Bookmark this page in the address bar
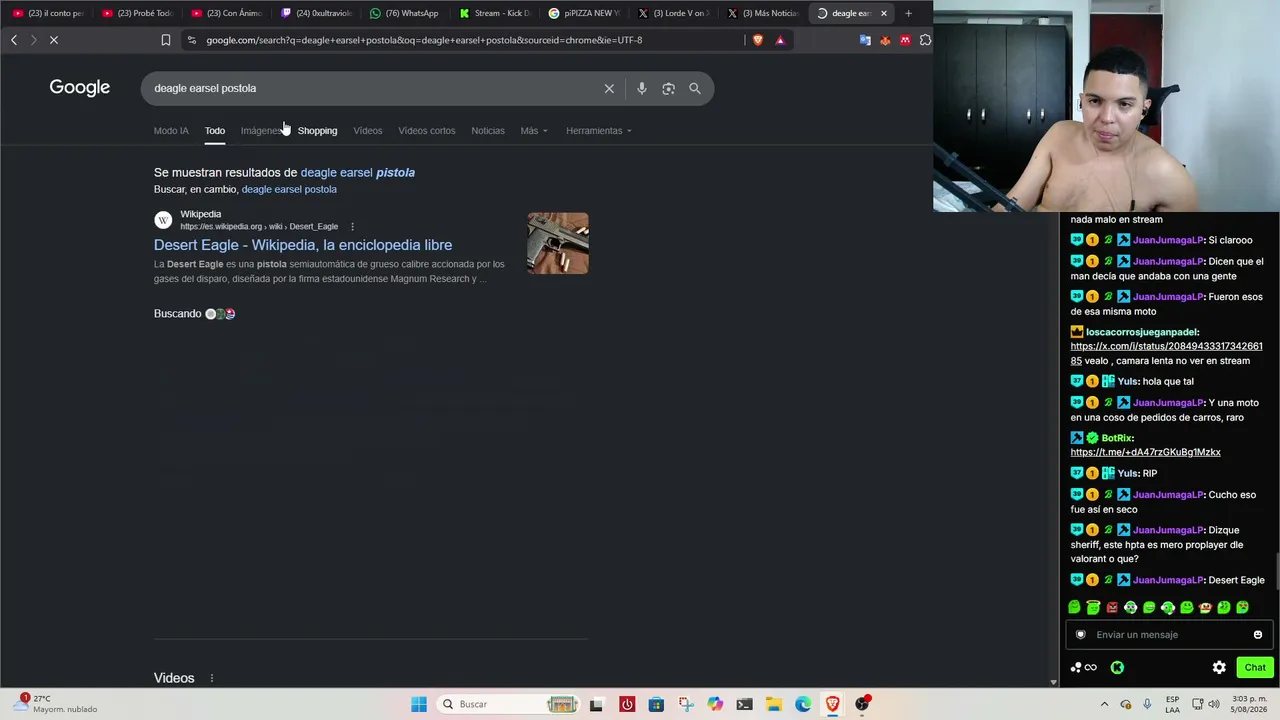The image size is (1280, 720). [x=166, y=40]
